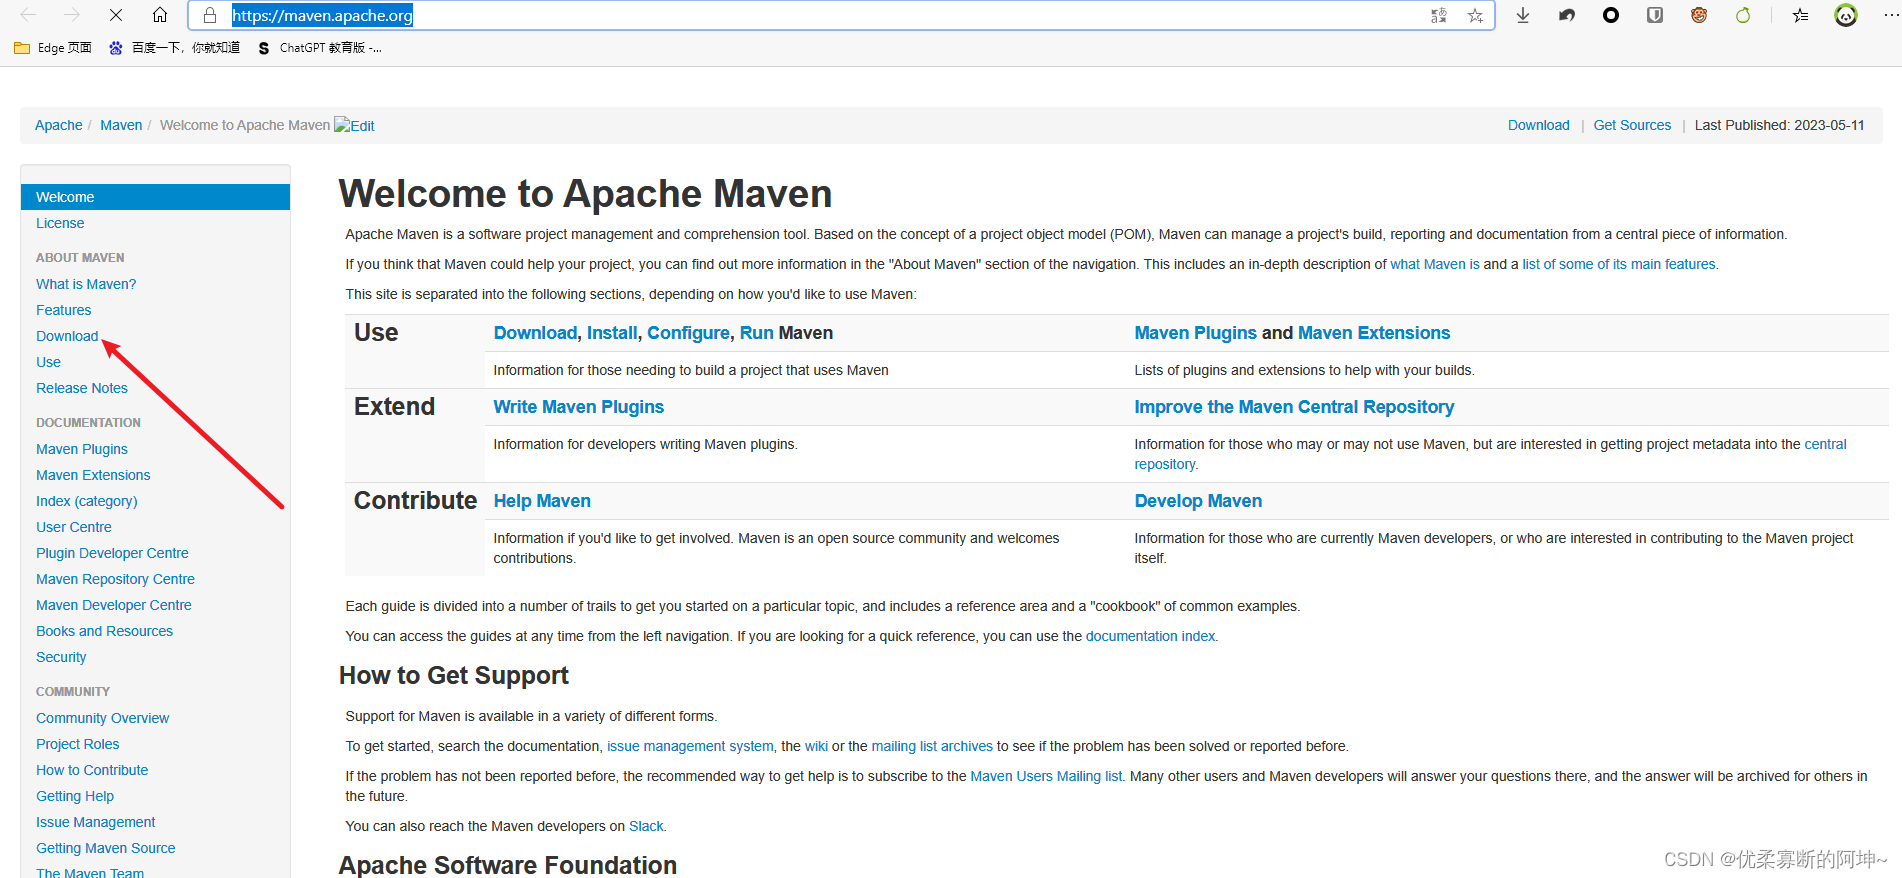Open the mailing list archives link

click(932, 746)
